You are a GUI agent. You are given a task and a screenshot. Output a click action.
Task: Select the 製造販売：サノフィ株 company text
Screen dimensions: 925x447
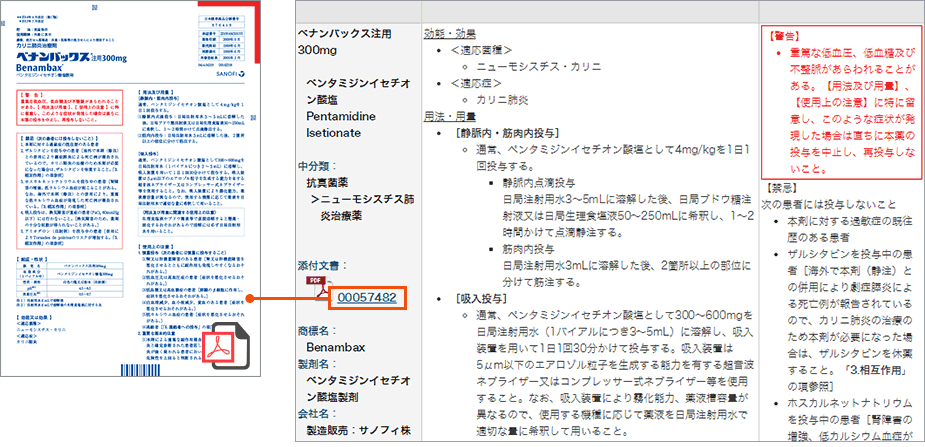tap(360, 429)
